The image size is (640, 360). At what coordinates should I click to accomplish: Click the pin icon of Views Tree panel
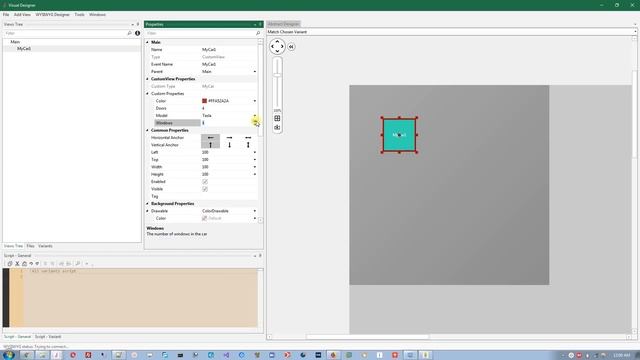point(138,24)
